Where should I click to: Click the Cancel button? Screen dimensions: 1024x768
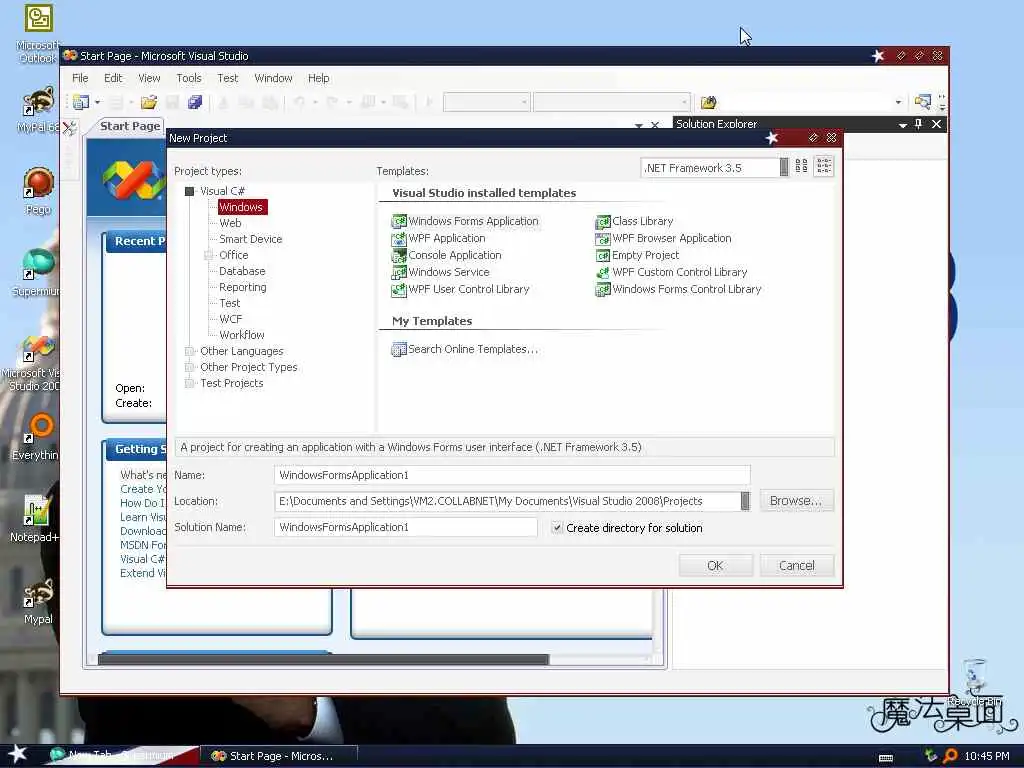pos(797,566)
